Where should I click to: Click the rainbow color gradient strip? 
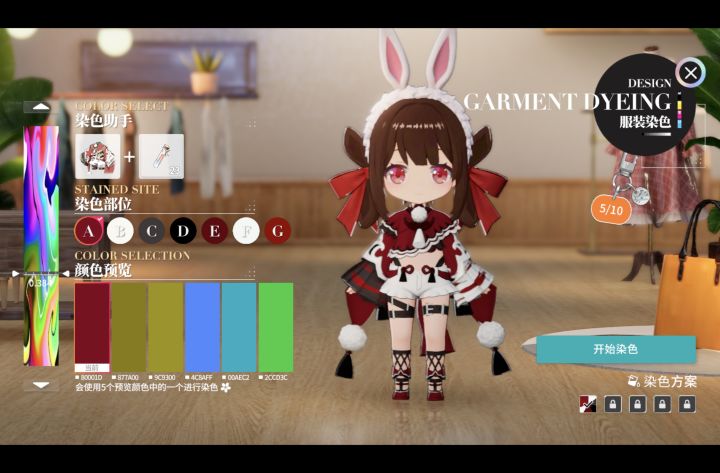41,246
